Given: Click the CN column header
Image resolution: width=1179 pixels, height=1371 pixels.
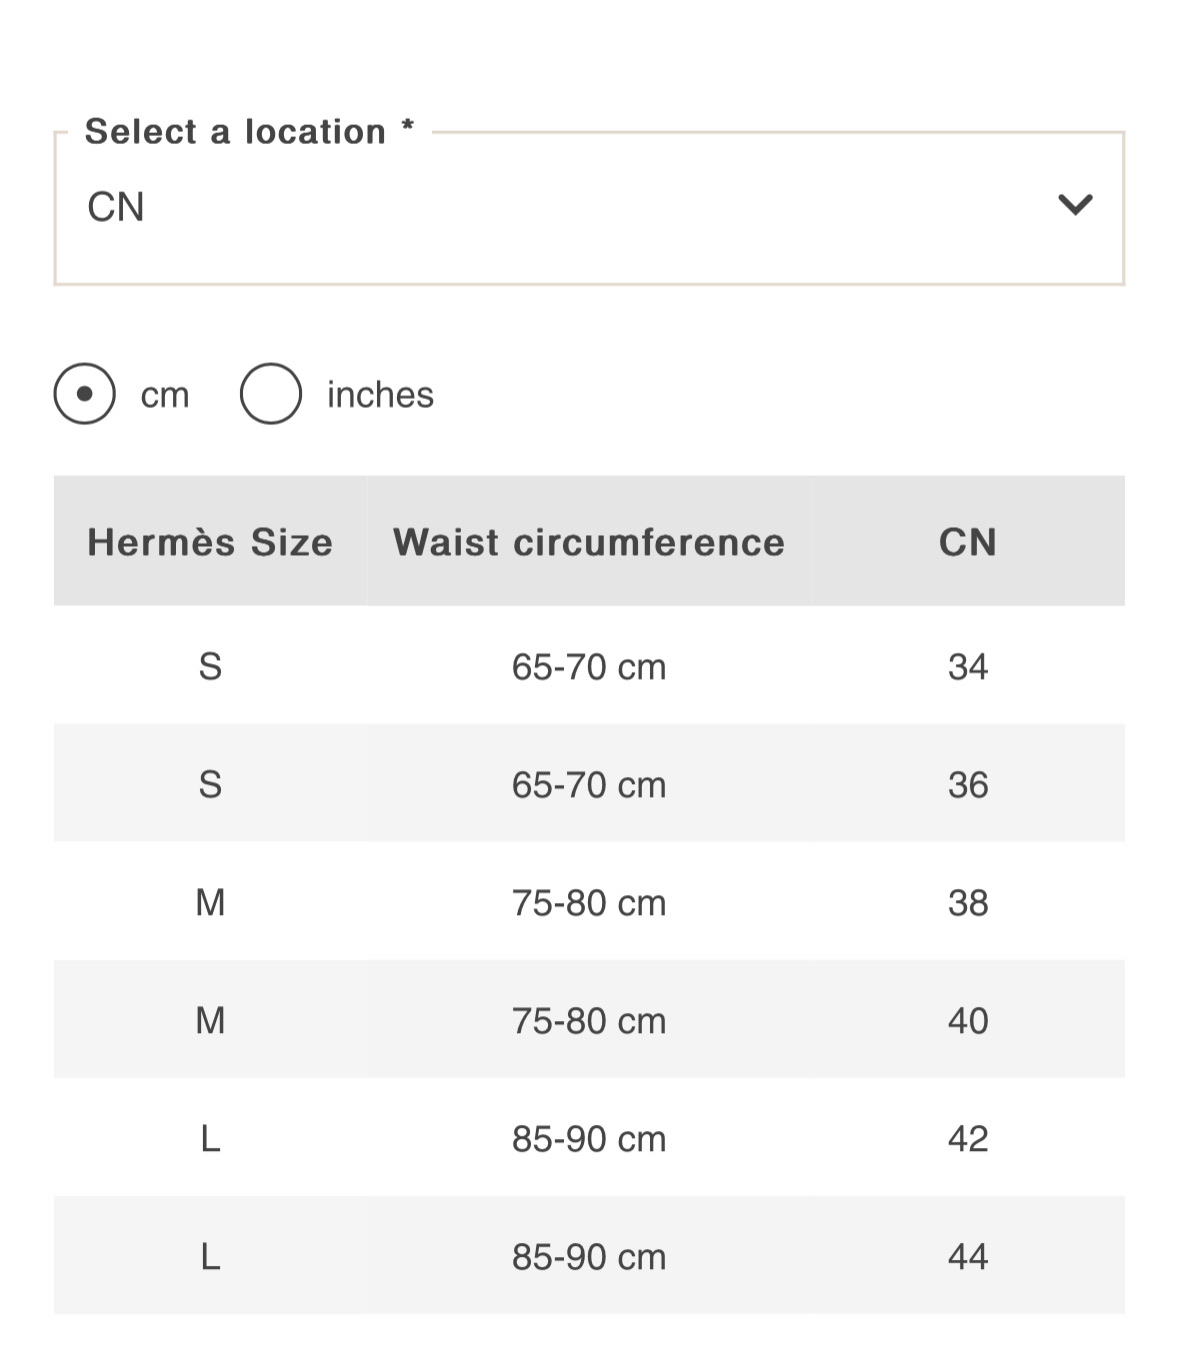Looking at the screenshot, I should (x=968, y=542).
